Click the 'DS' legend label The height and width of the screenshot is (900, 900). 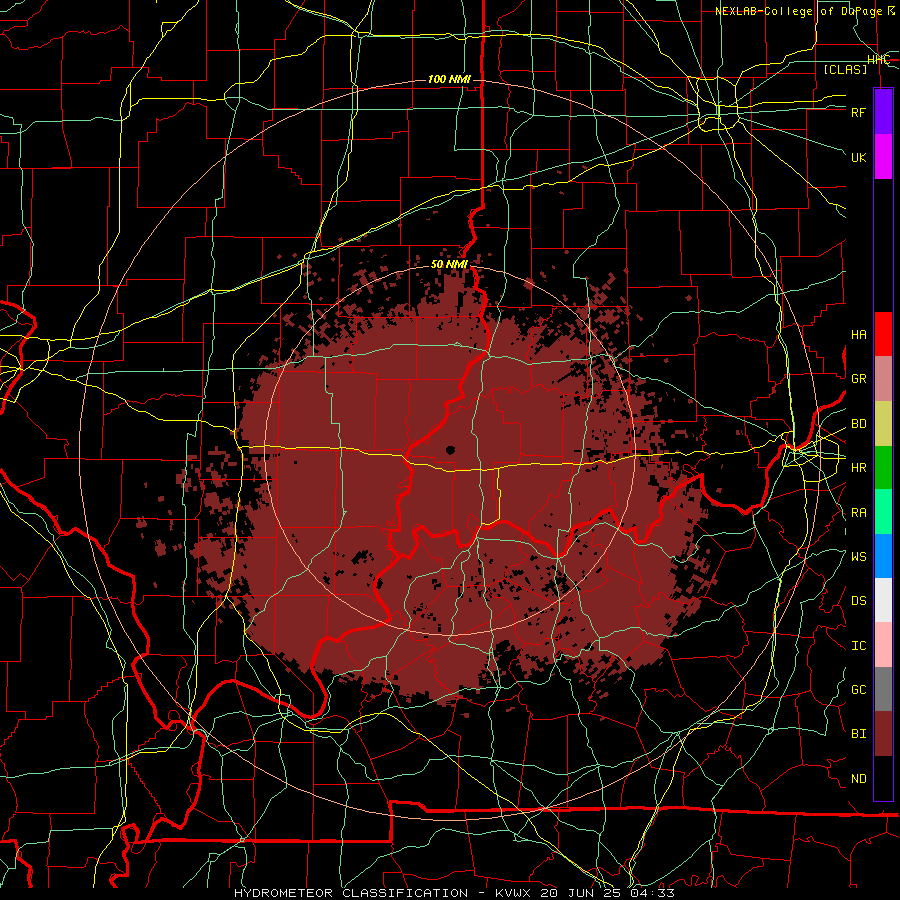pyautogui.click(x=859, y=601)
